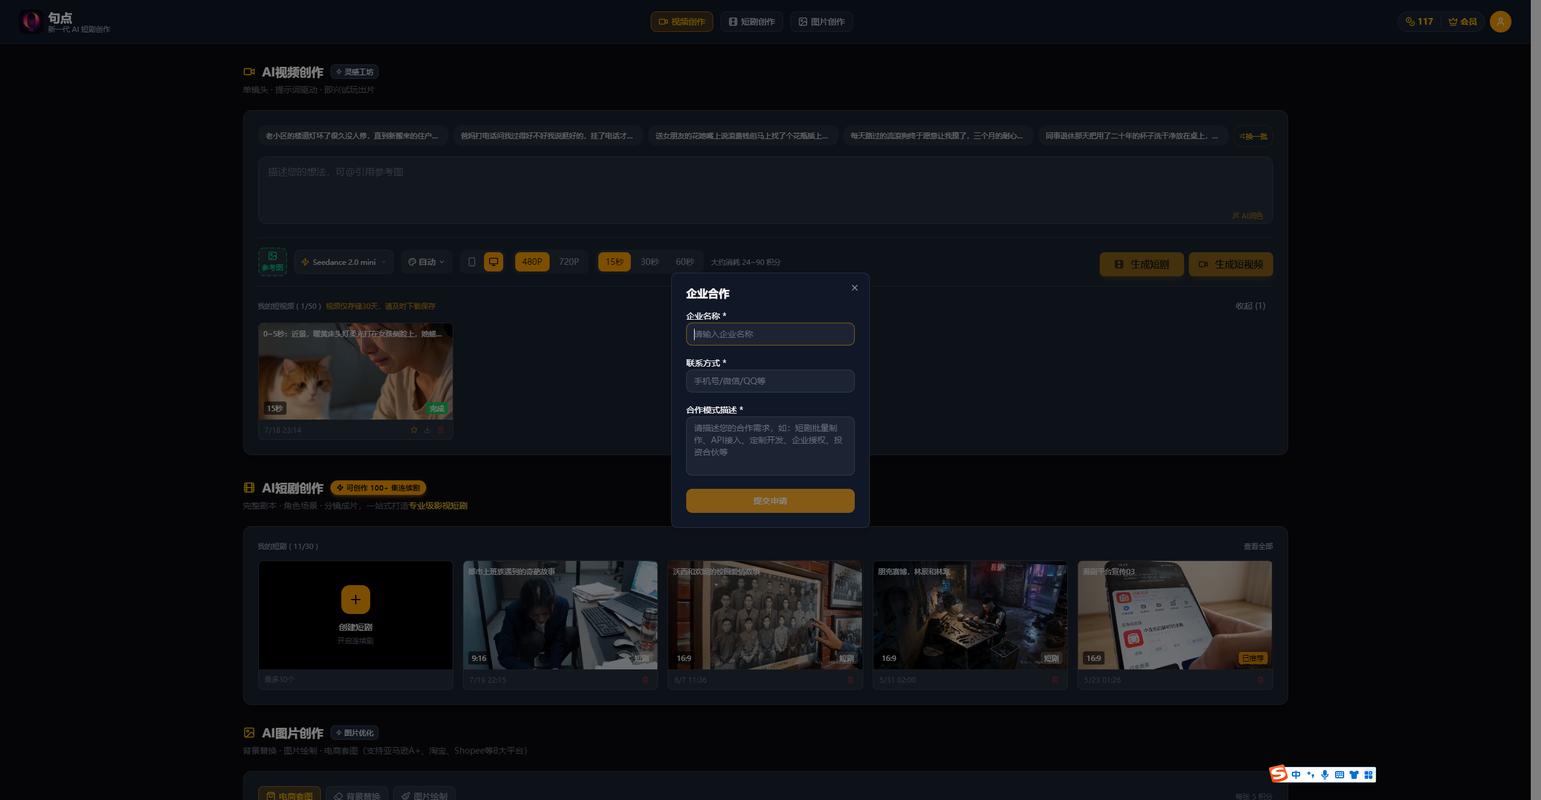
Task: Open the Seedance 2.0 mini model dropdown
Action: click(344, 262)
